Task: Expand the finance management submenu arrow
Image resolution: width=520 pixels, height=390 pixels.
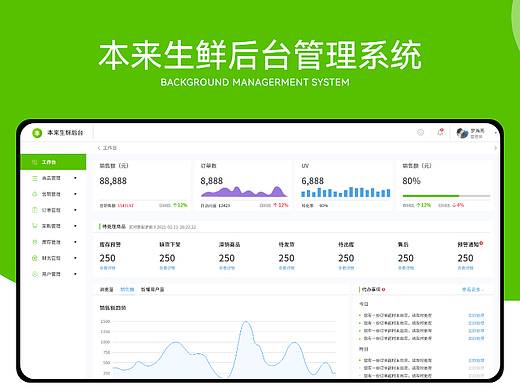Action: 75,258
